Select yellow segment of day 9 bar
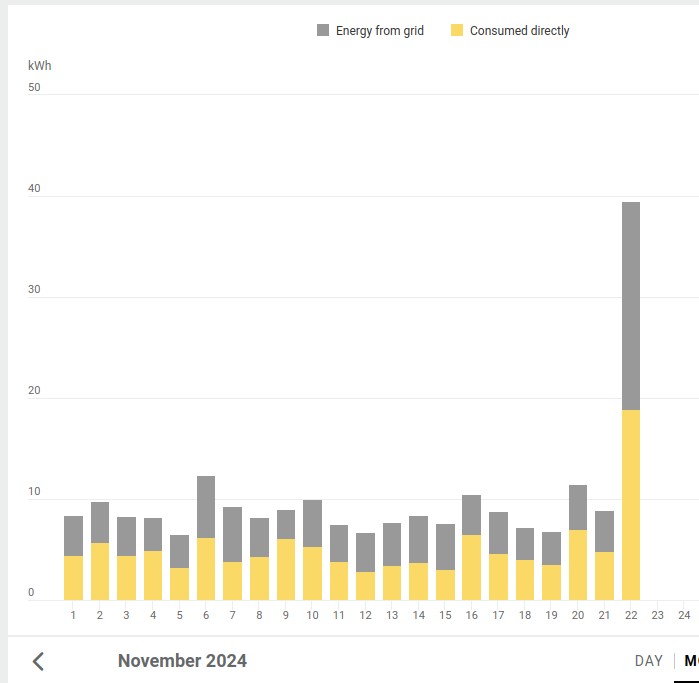699x683 pixels. tap(286, 569)
